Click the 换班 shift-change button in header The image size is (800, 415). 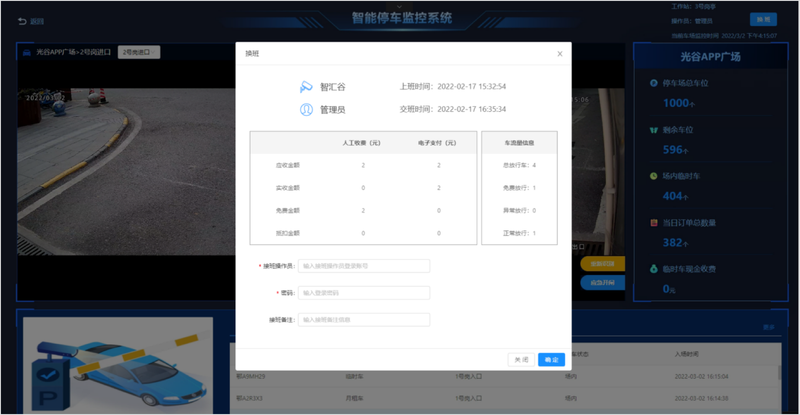pos(763,19)
